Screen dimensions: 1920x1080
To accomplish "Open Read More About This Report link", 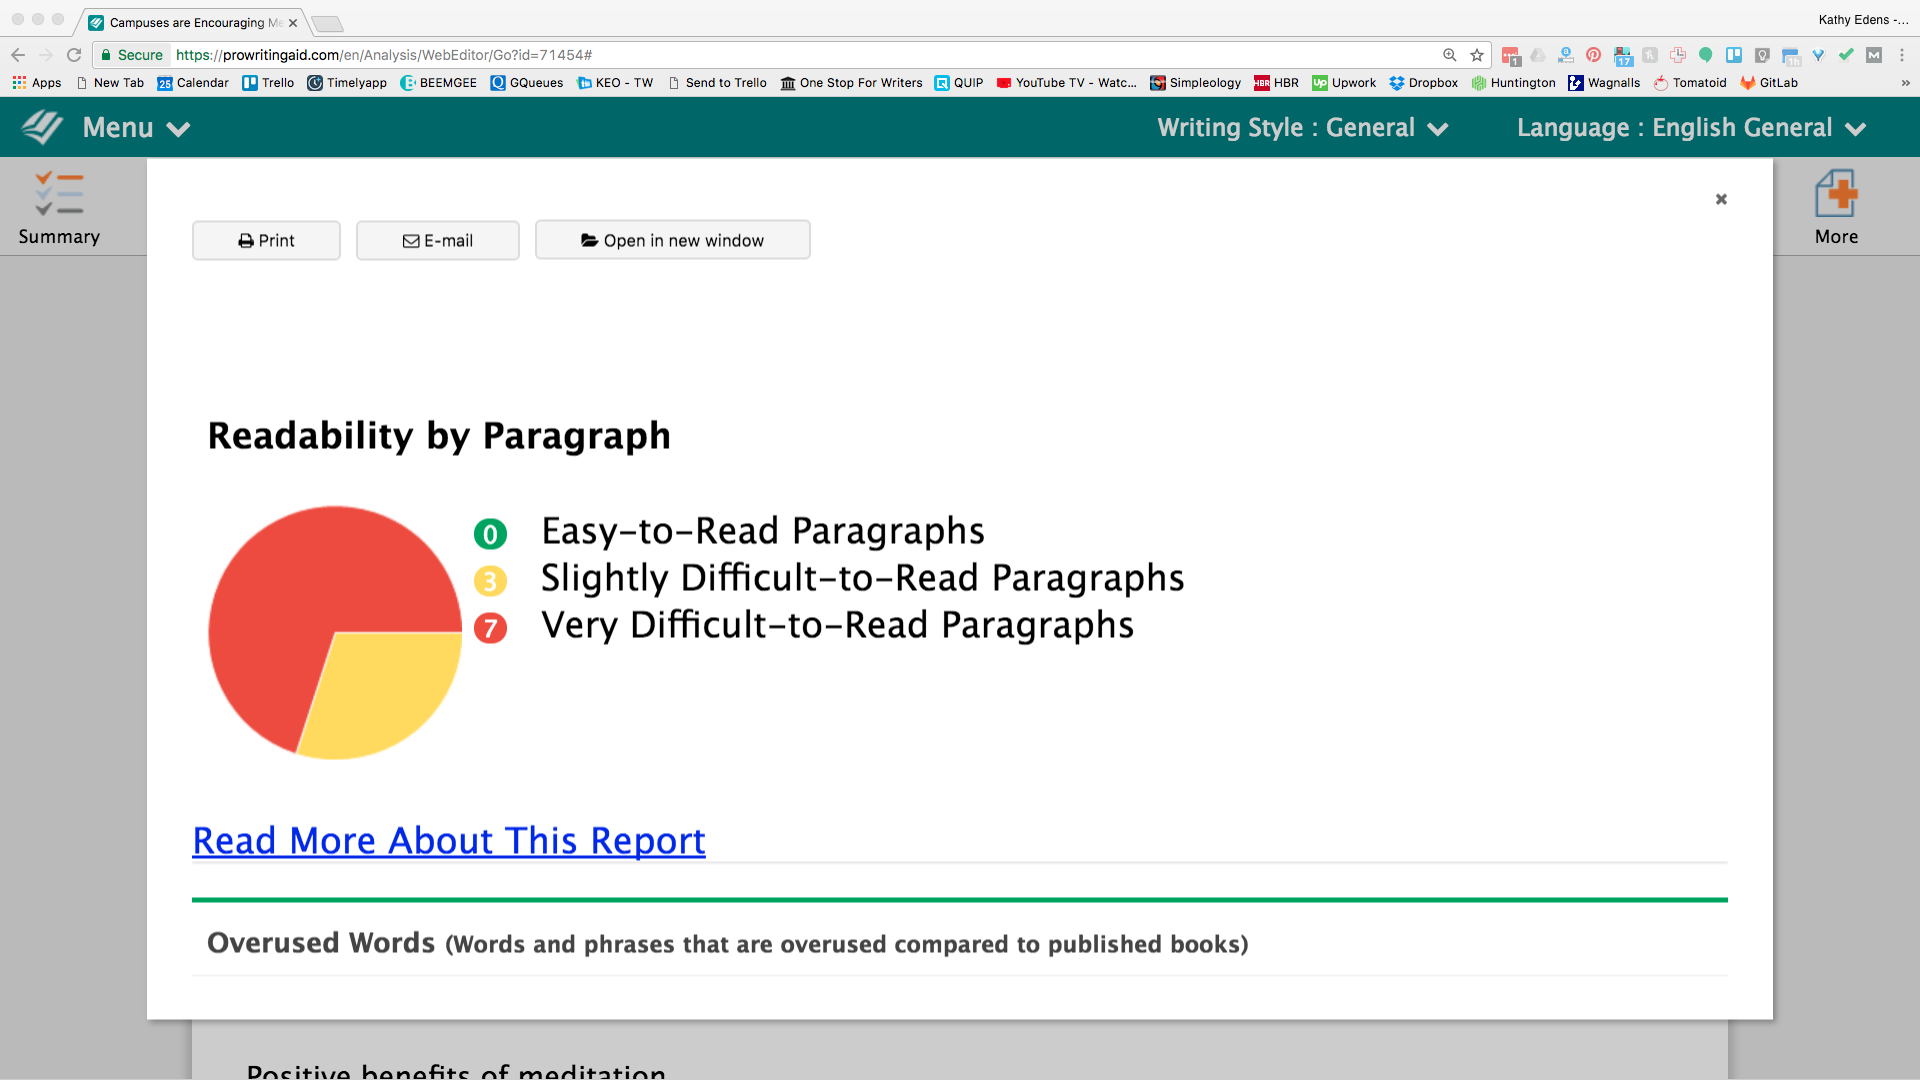I will (448, 841).
